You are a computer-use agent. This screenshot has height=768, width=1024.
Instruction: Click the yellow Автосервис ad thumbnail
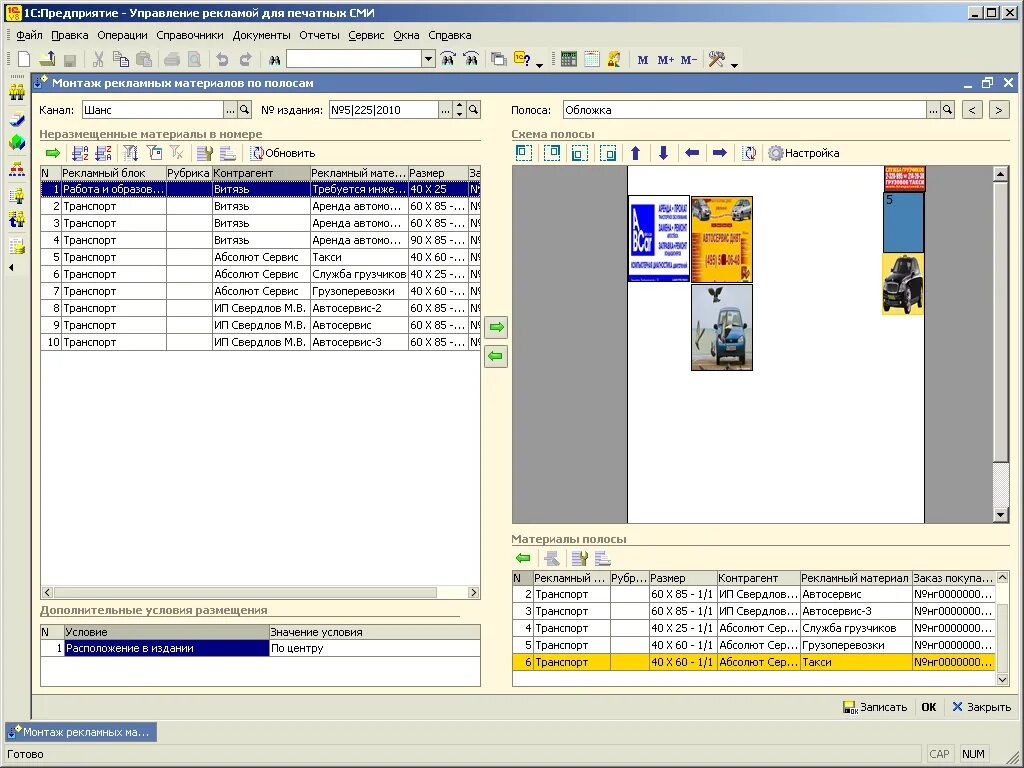click(x=722, y=239)
